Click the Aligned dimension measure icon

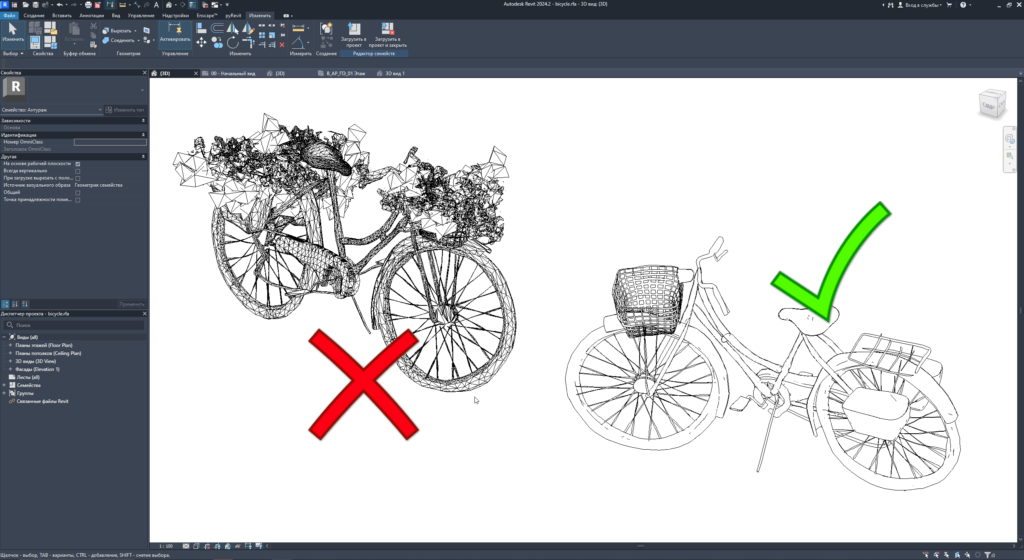click(298, 28)
